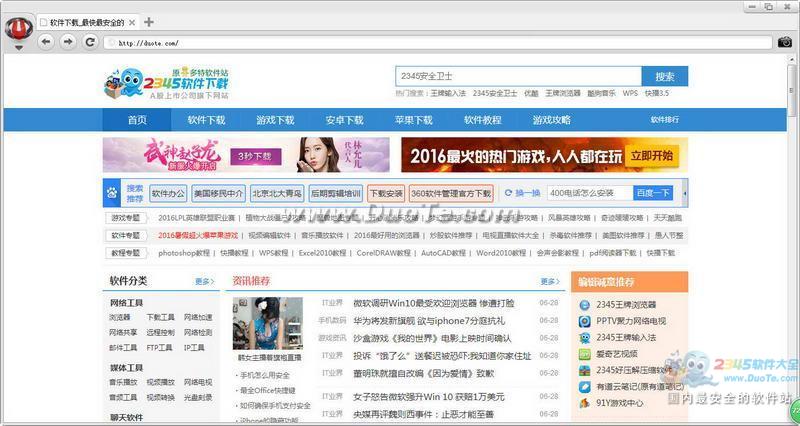Click the 下载安装 recommendation button

click(386, 193)
